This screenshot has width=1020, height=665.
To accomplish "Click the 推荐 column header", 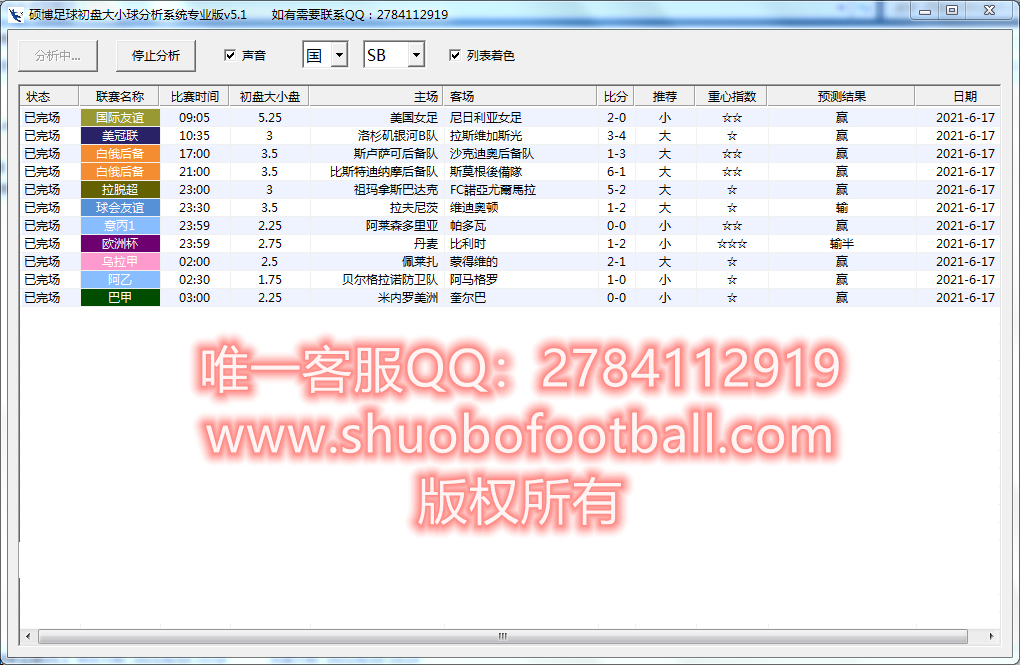I will click(x=664, y=96).
